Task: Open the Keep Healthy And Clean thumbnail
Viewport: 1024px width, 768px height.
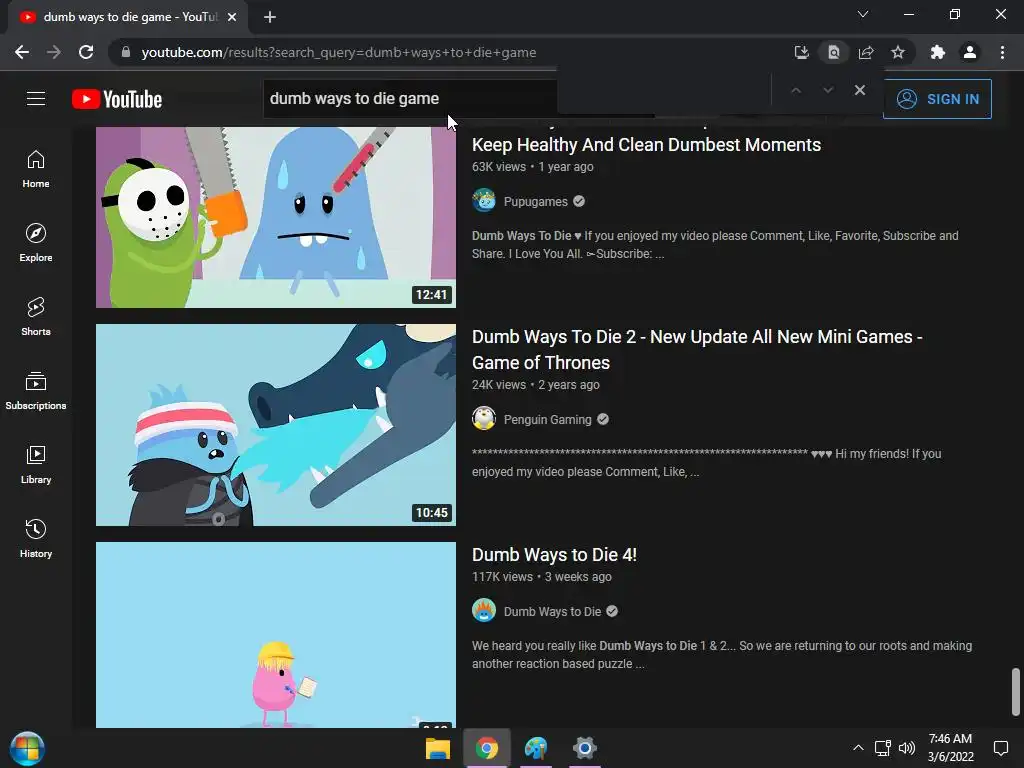Action: (276, 217)
